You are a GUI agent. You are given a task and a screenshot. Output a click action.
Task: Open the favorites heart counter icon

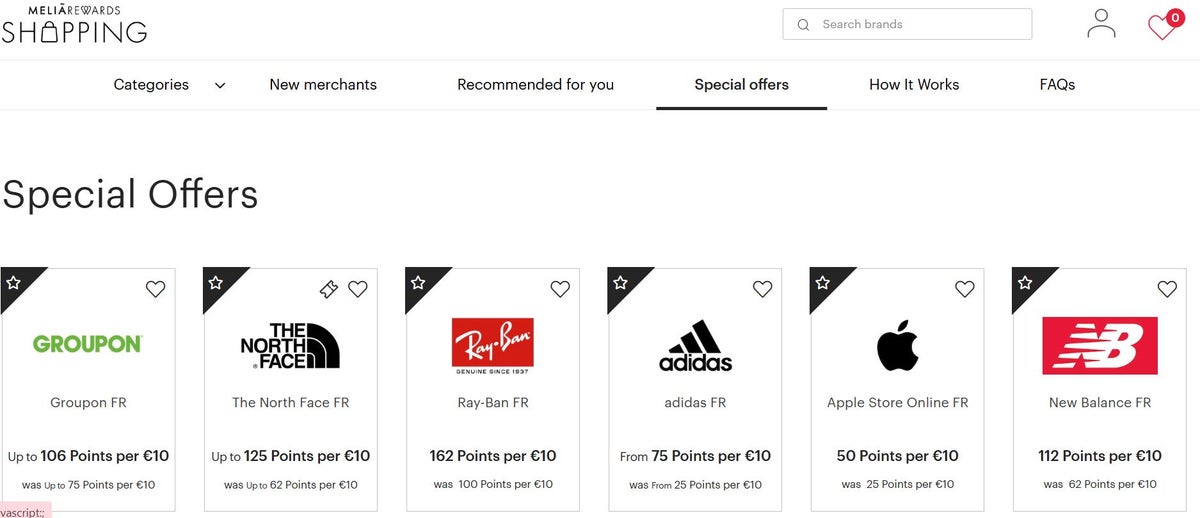coord(1162,25)
